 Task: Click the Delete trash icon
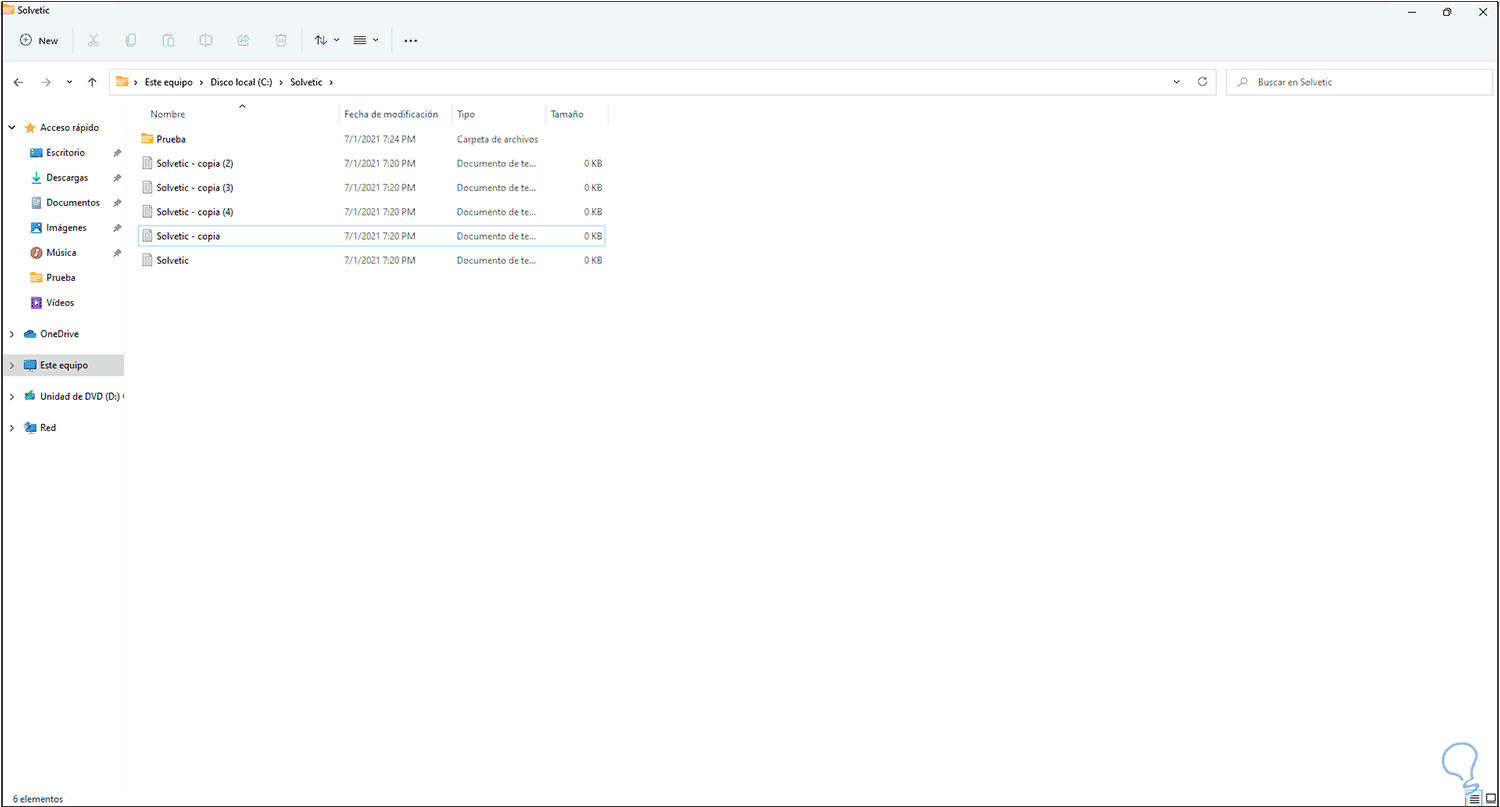pyautogui.click(x=281, y=40)
